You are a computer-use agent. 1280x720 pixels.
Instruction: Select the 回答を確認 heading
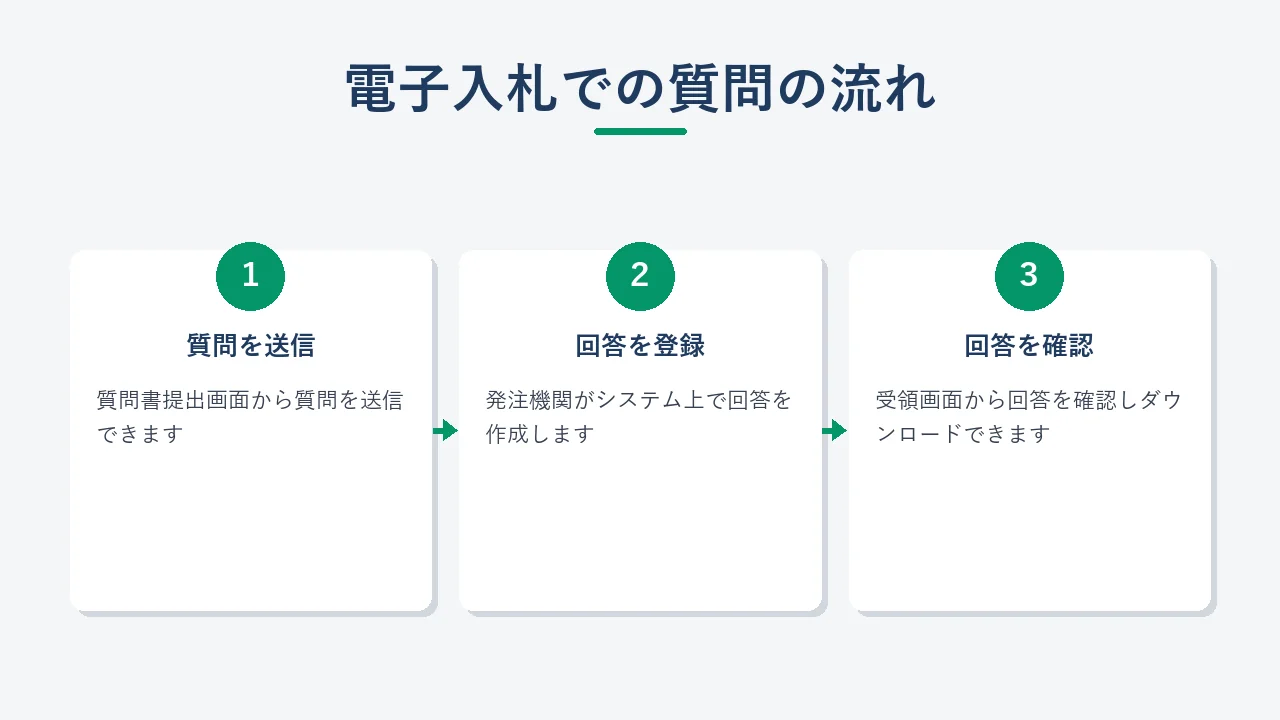[1029, 346]
